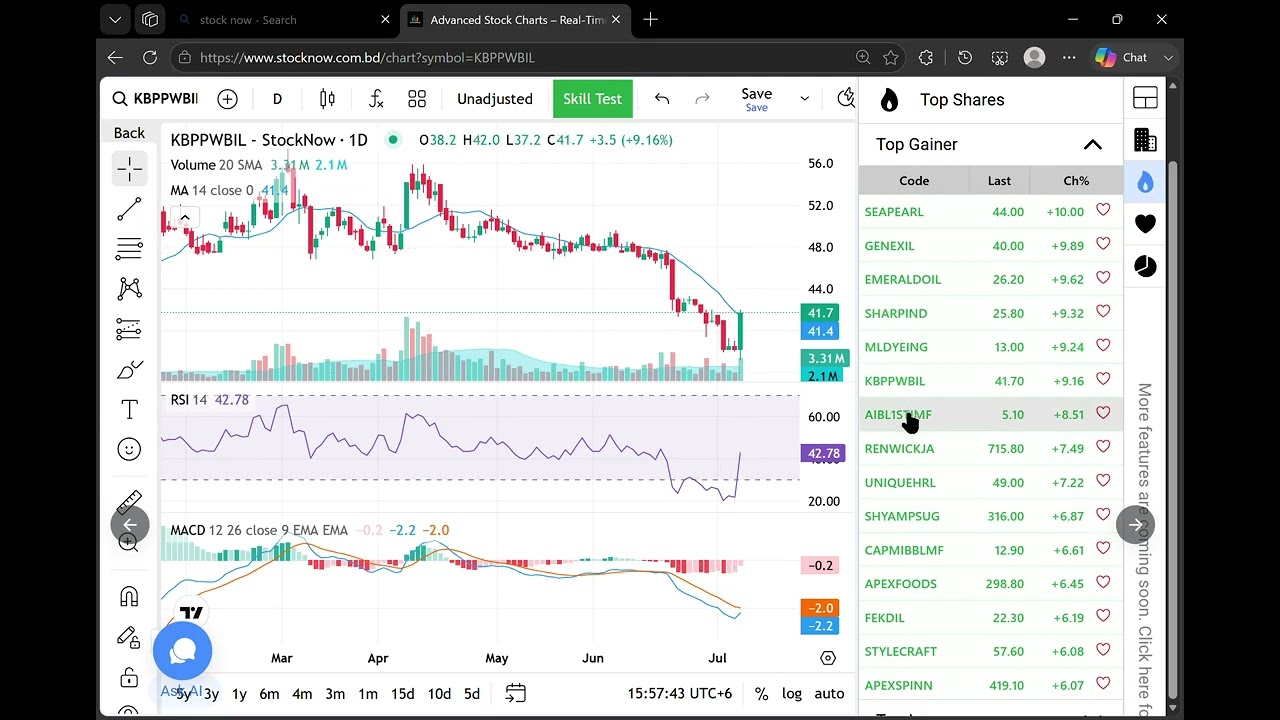
Task: Add RENWICKJA to favorites
Action: pyautogui.click(x=1103, y=447)
